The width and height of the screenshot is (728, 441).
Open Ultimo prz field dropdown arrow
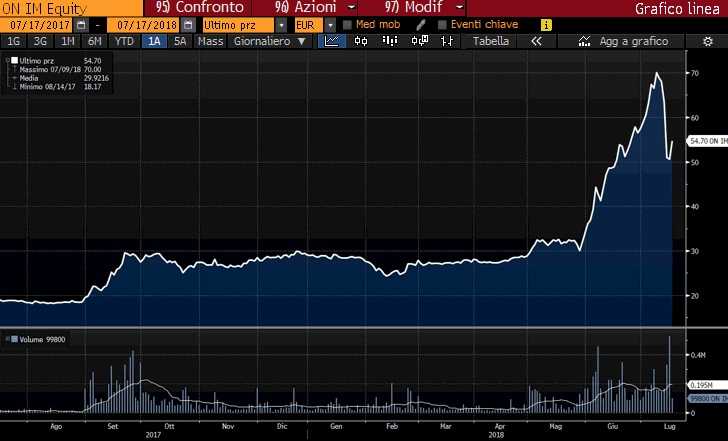tap(281, 25)
